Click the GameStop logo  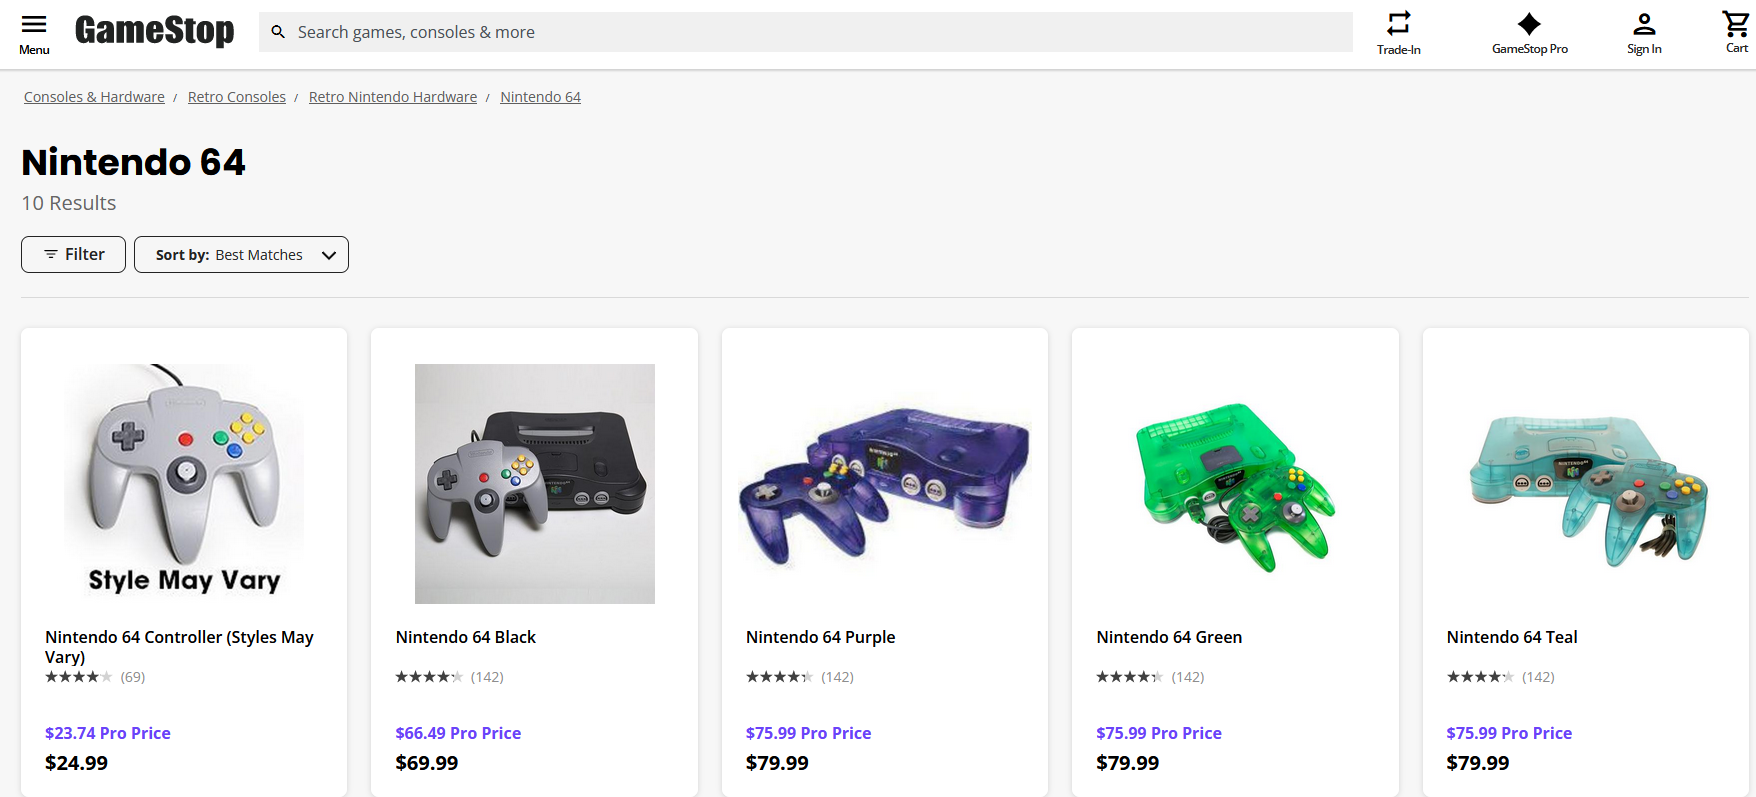pos(155,31)
